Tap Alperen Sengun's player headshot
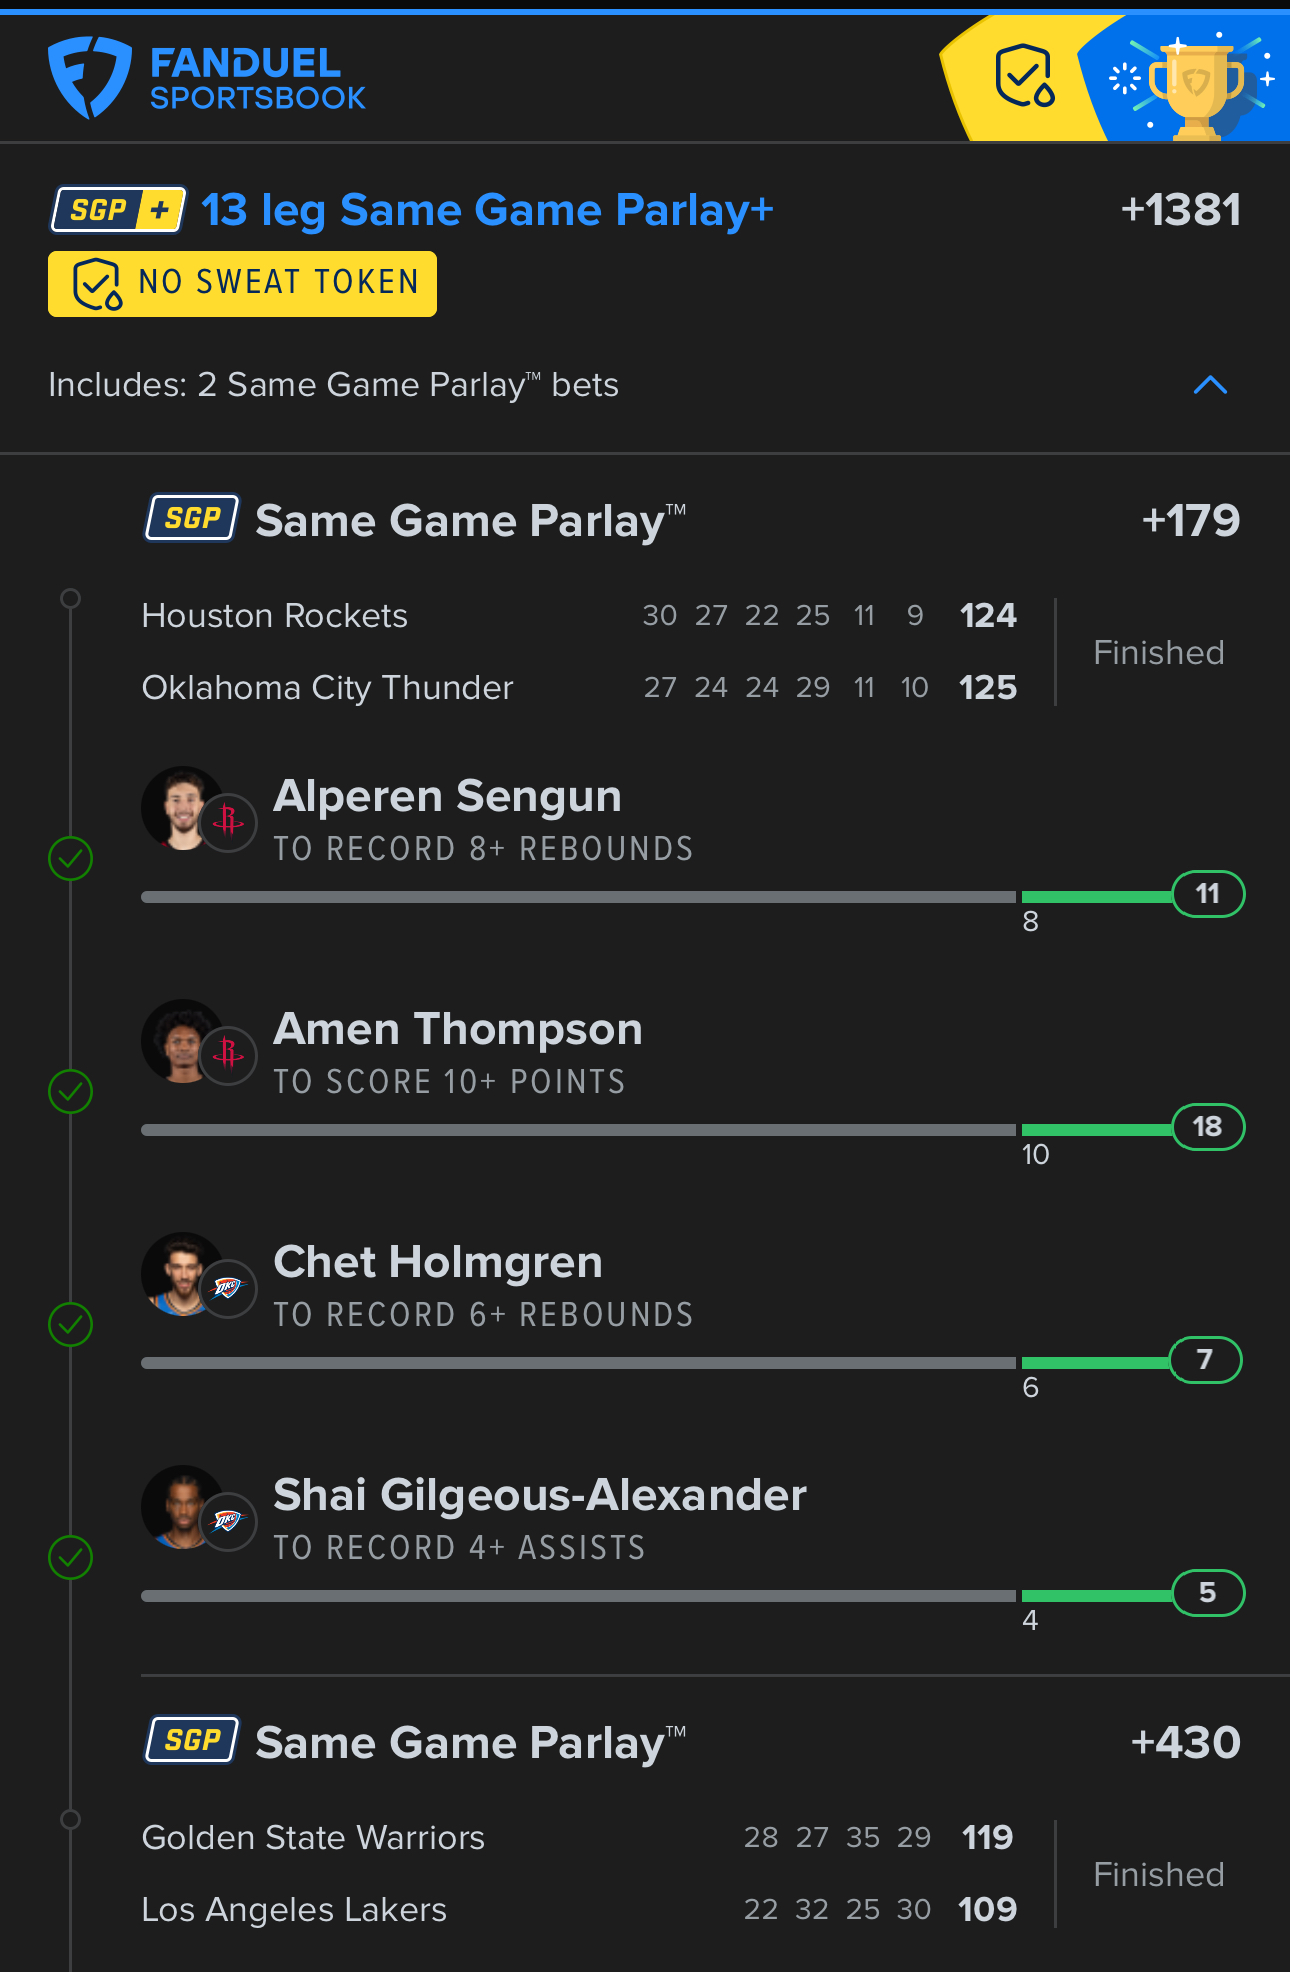Image resolution: width=1290 pixels, height=1972 pixels. [182, 808]
